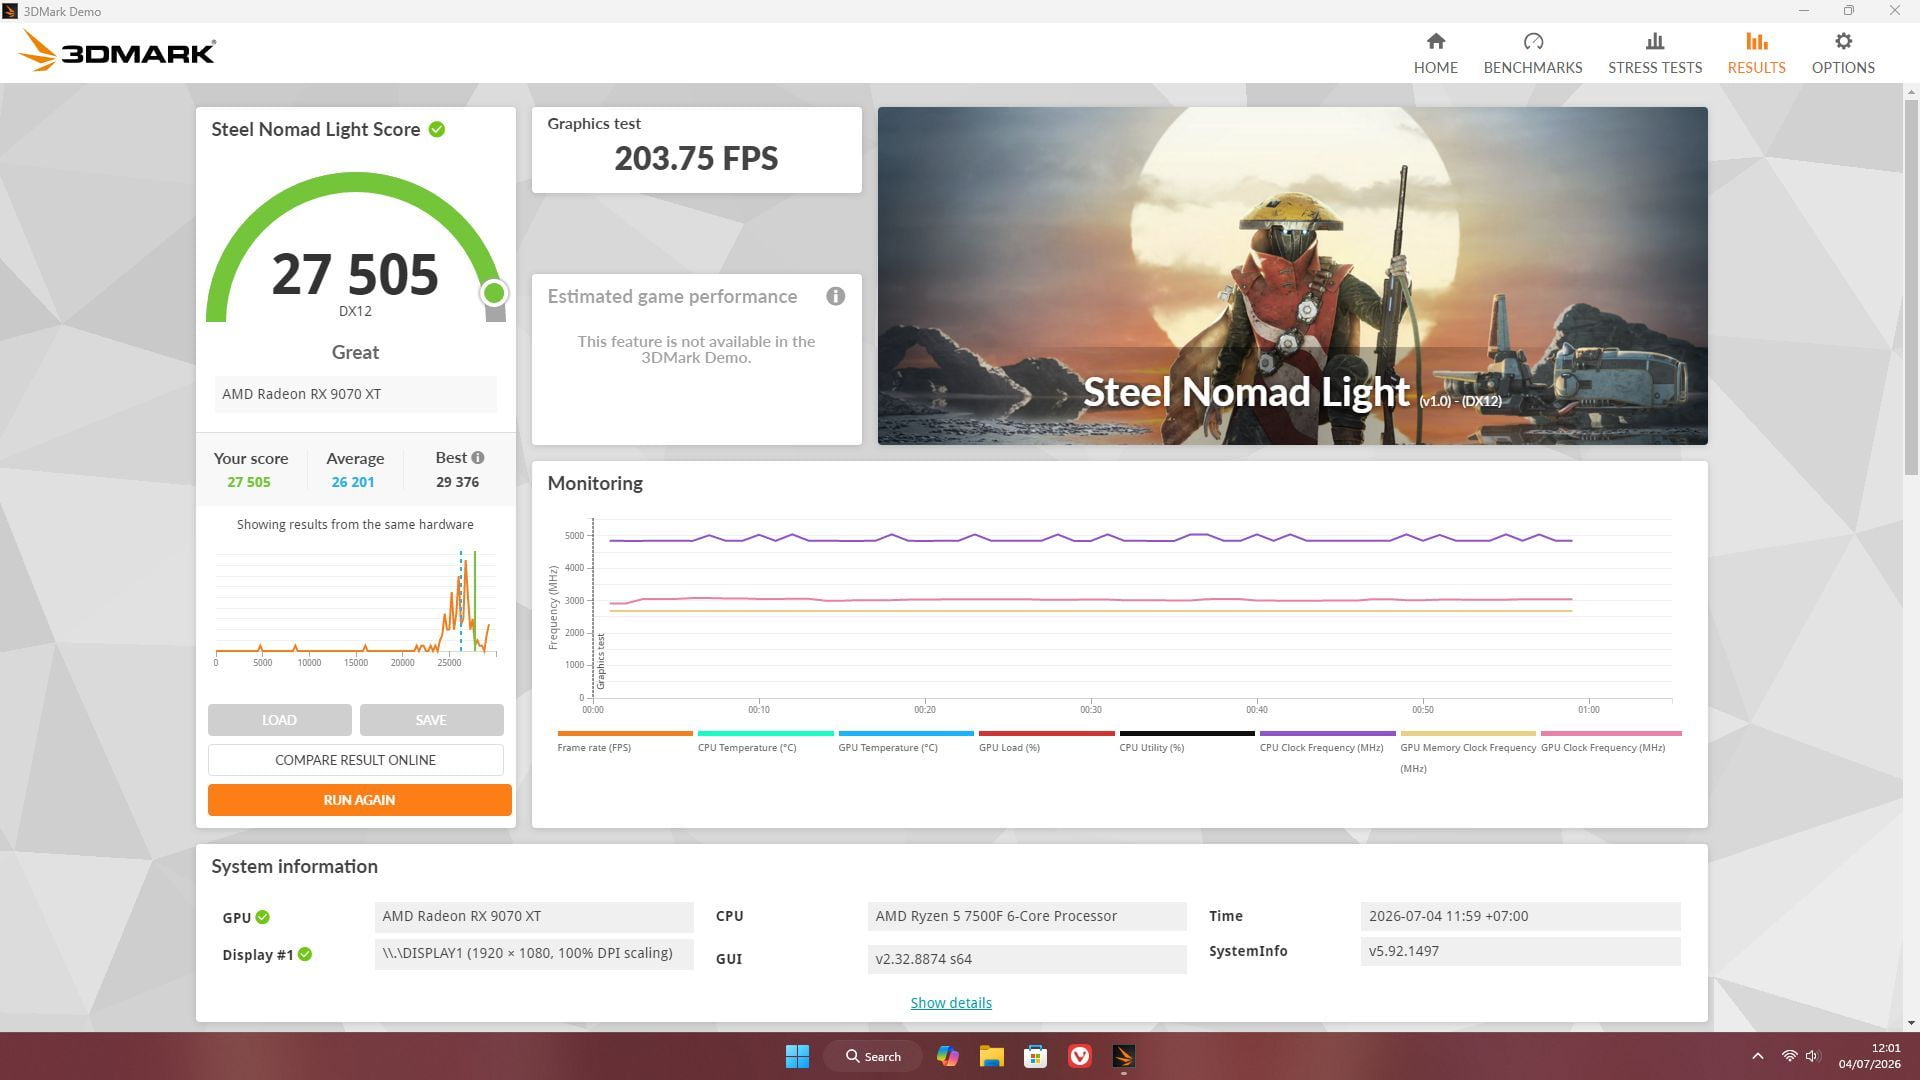This screenshot has height=1080, width=1920.
Task: Toggle the CPU Utility (%) legend
Action: pos(1186,741)
